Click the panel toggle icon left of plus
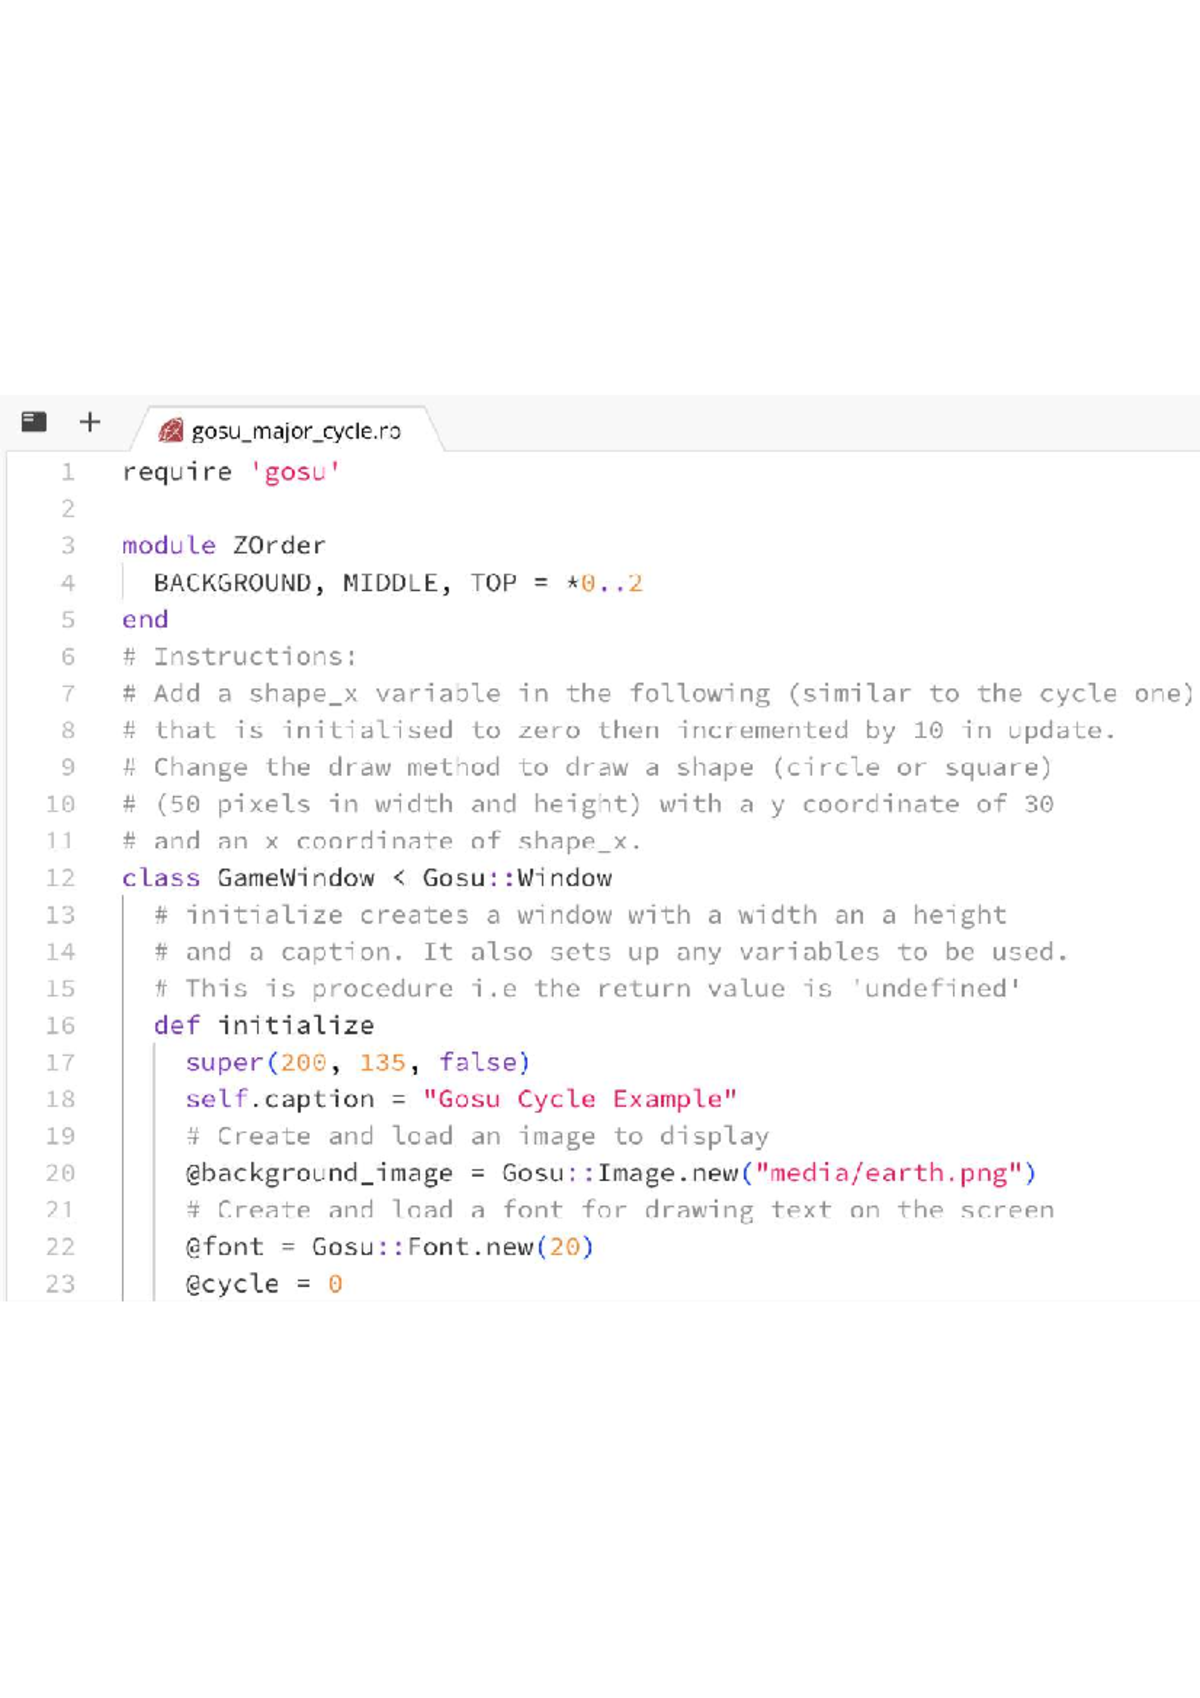The width and height of the screenshot is (1200, 1698). 34,422
